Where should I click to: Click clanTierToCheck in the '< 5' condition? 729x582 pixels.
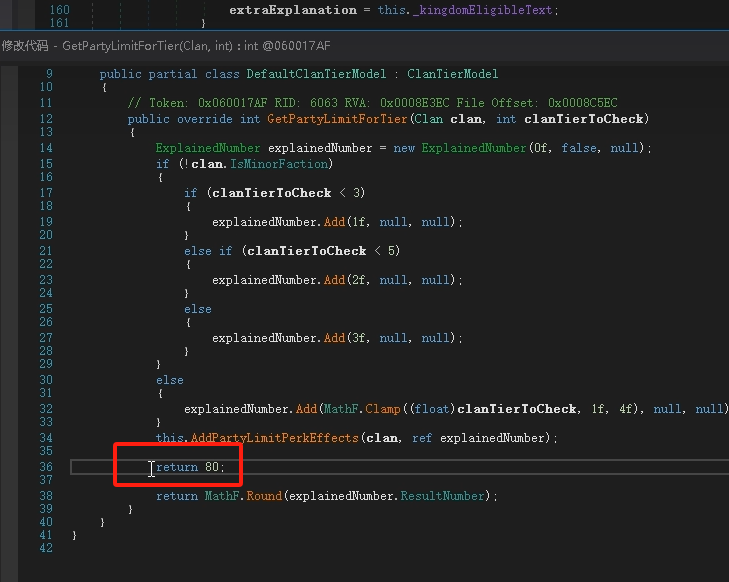(306, 251)
